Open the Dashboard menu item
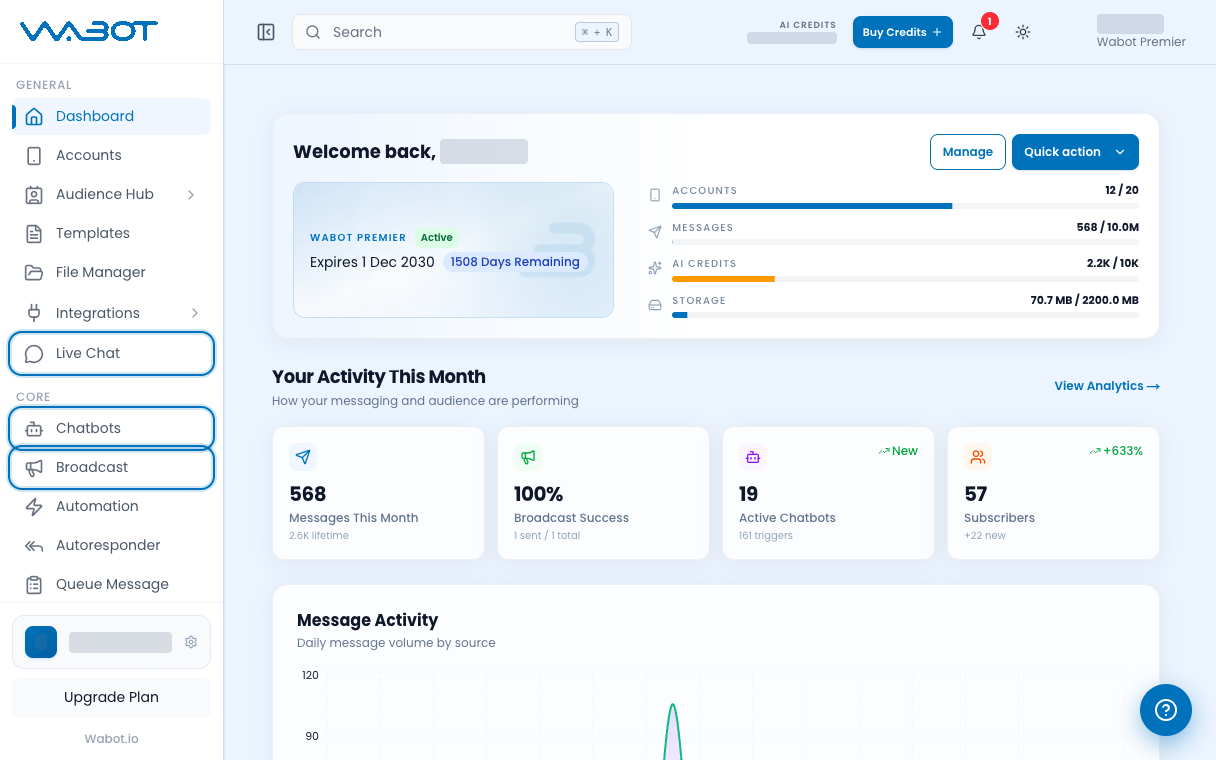 (111, 116)
